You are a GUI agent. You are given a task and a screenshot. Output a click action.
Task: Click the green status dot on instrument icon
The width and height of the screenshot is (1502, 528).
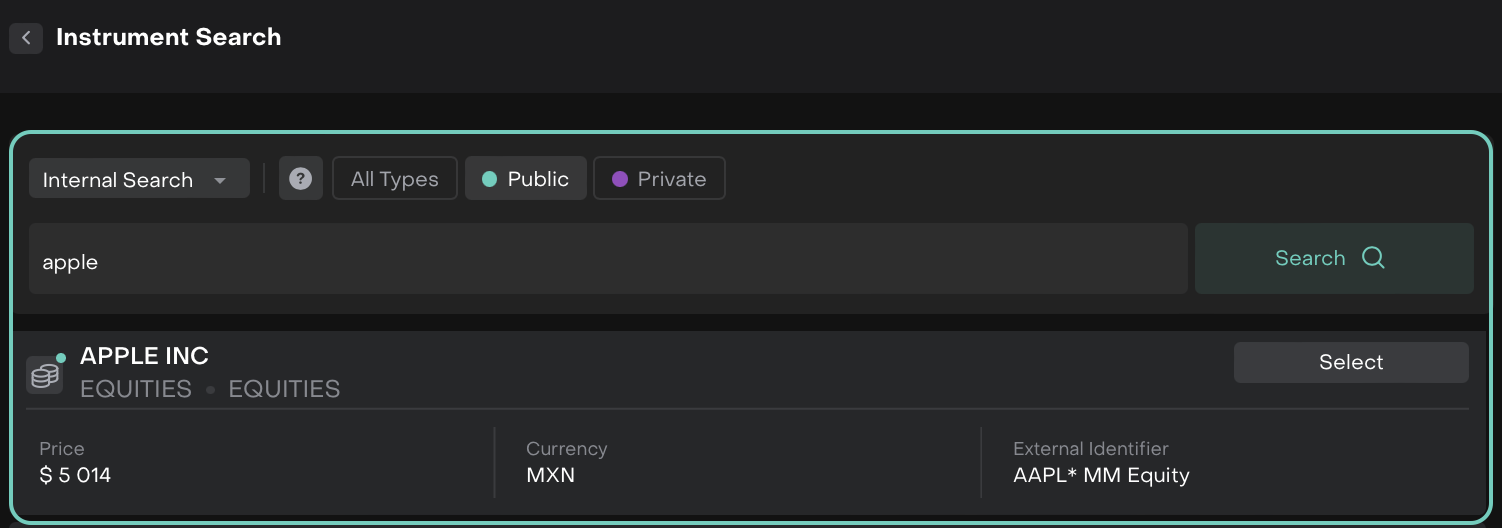61,357
